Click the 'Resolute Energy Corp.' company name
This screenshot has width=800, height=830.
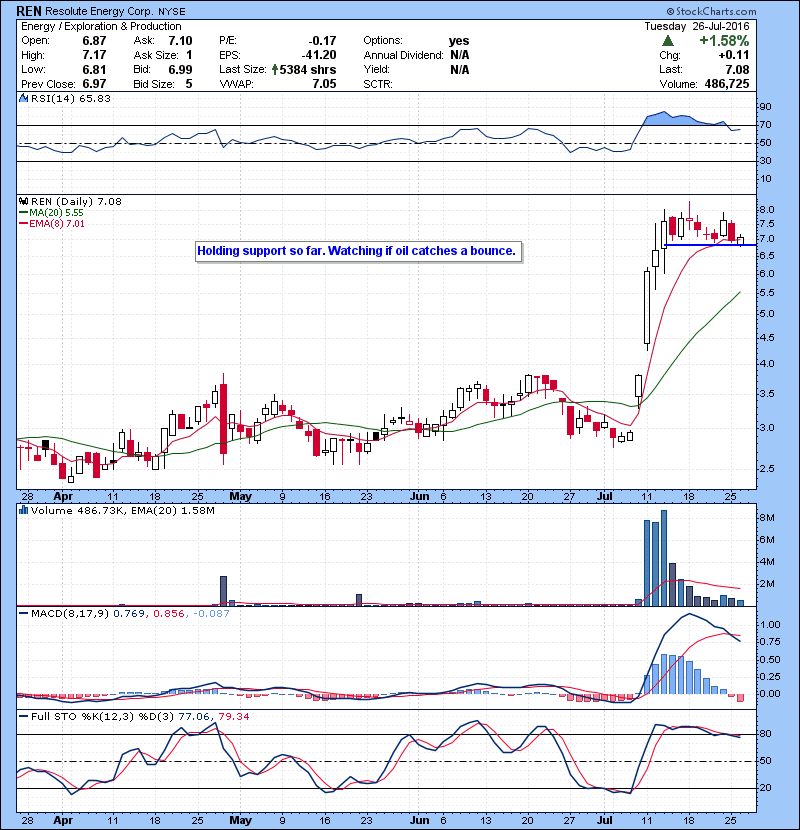click(x=100, y=11)
